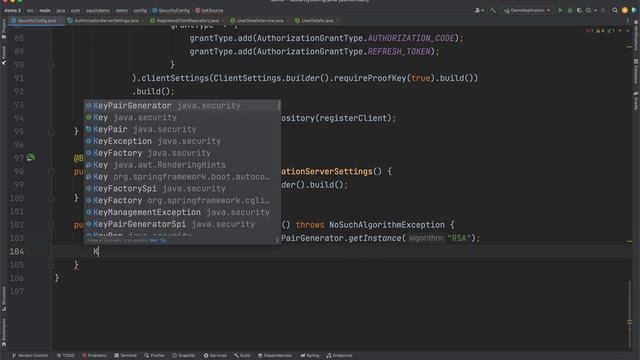Click the demo 2 project breadcrumb
This screenshot has width=640, height=360.
click(x=12, y=10)
